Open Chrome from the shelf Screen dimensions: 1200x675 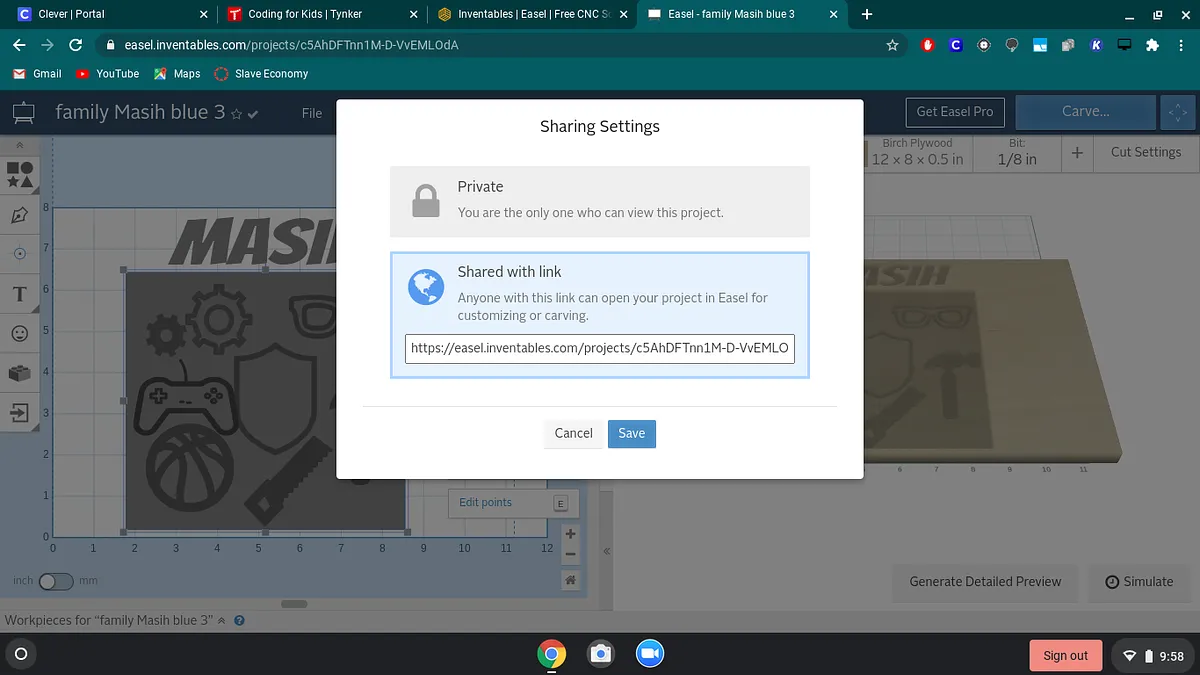(551, 654)
